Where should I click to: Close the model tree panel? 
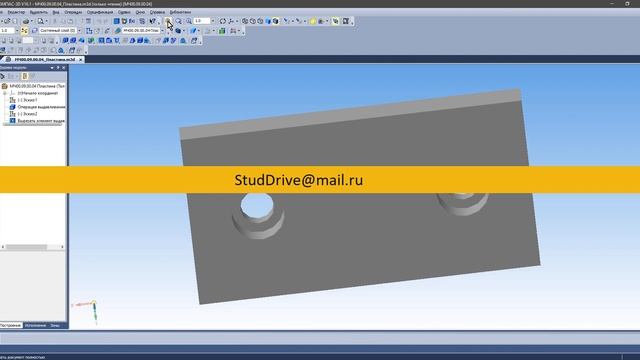64,68
